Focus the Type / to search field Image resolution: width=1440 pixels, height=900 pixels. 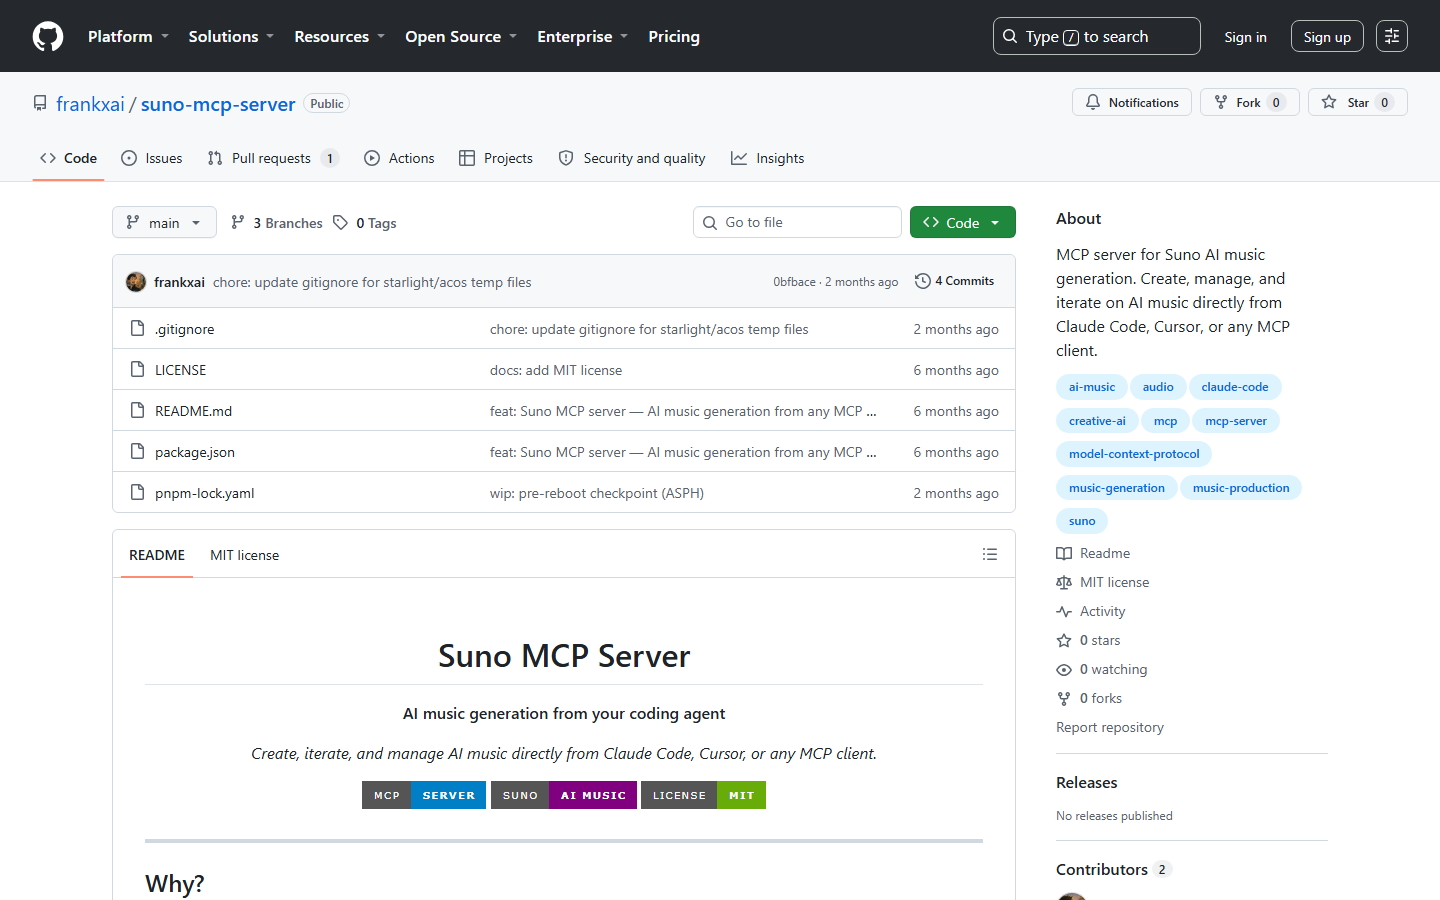pos(1096,36)
